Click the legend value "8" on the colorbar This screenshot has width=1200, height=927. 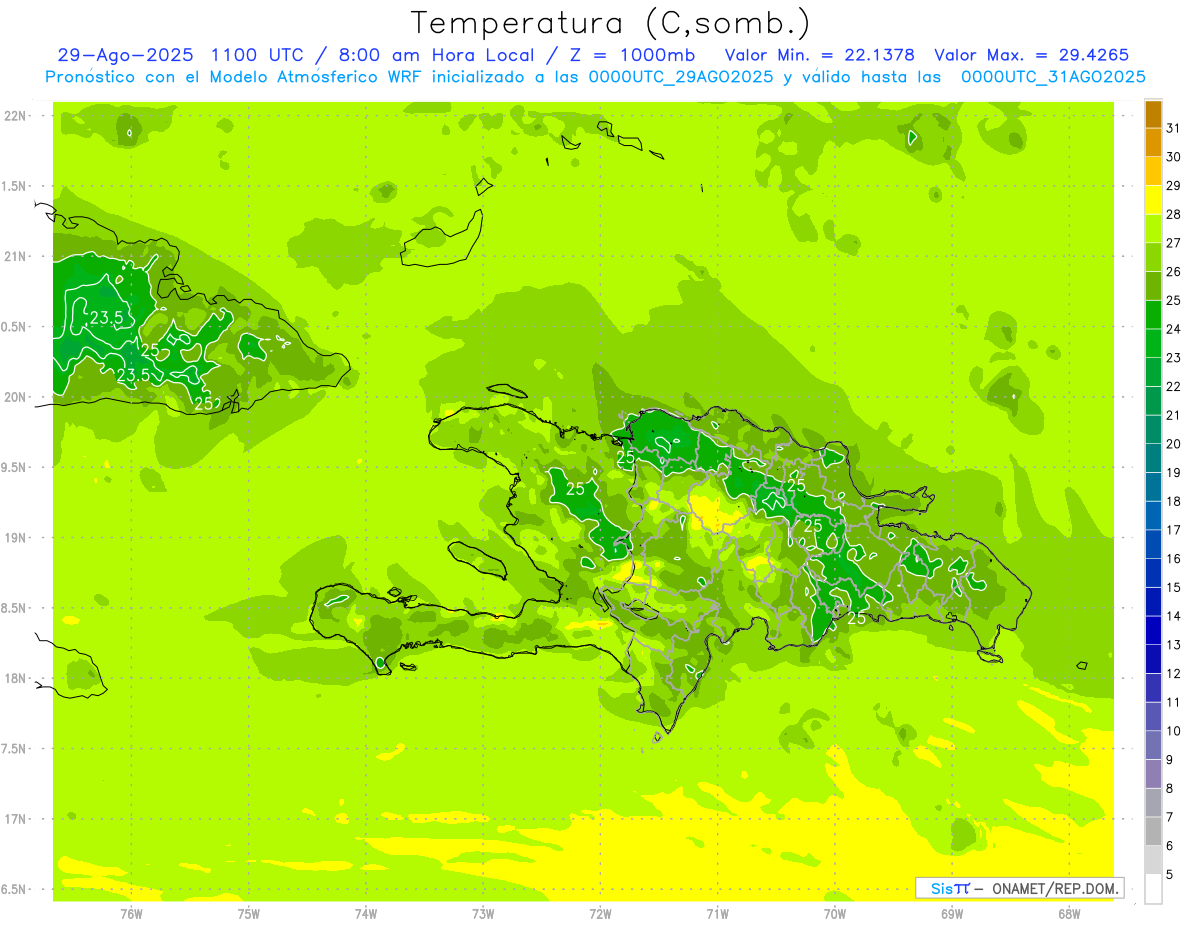click(1170, 789)
